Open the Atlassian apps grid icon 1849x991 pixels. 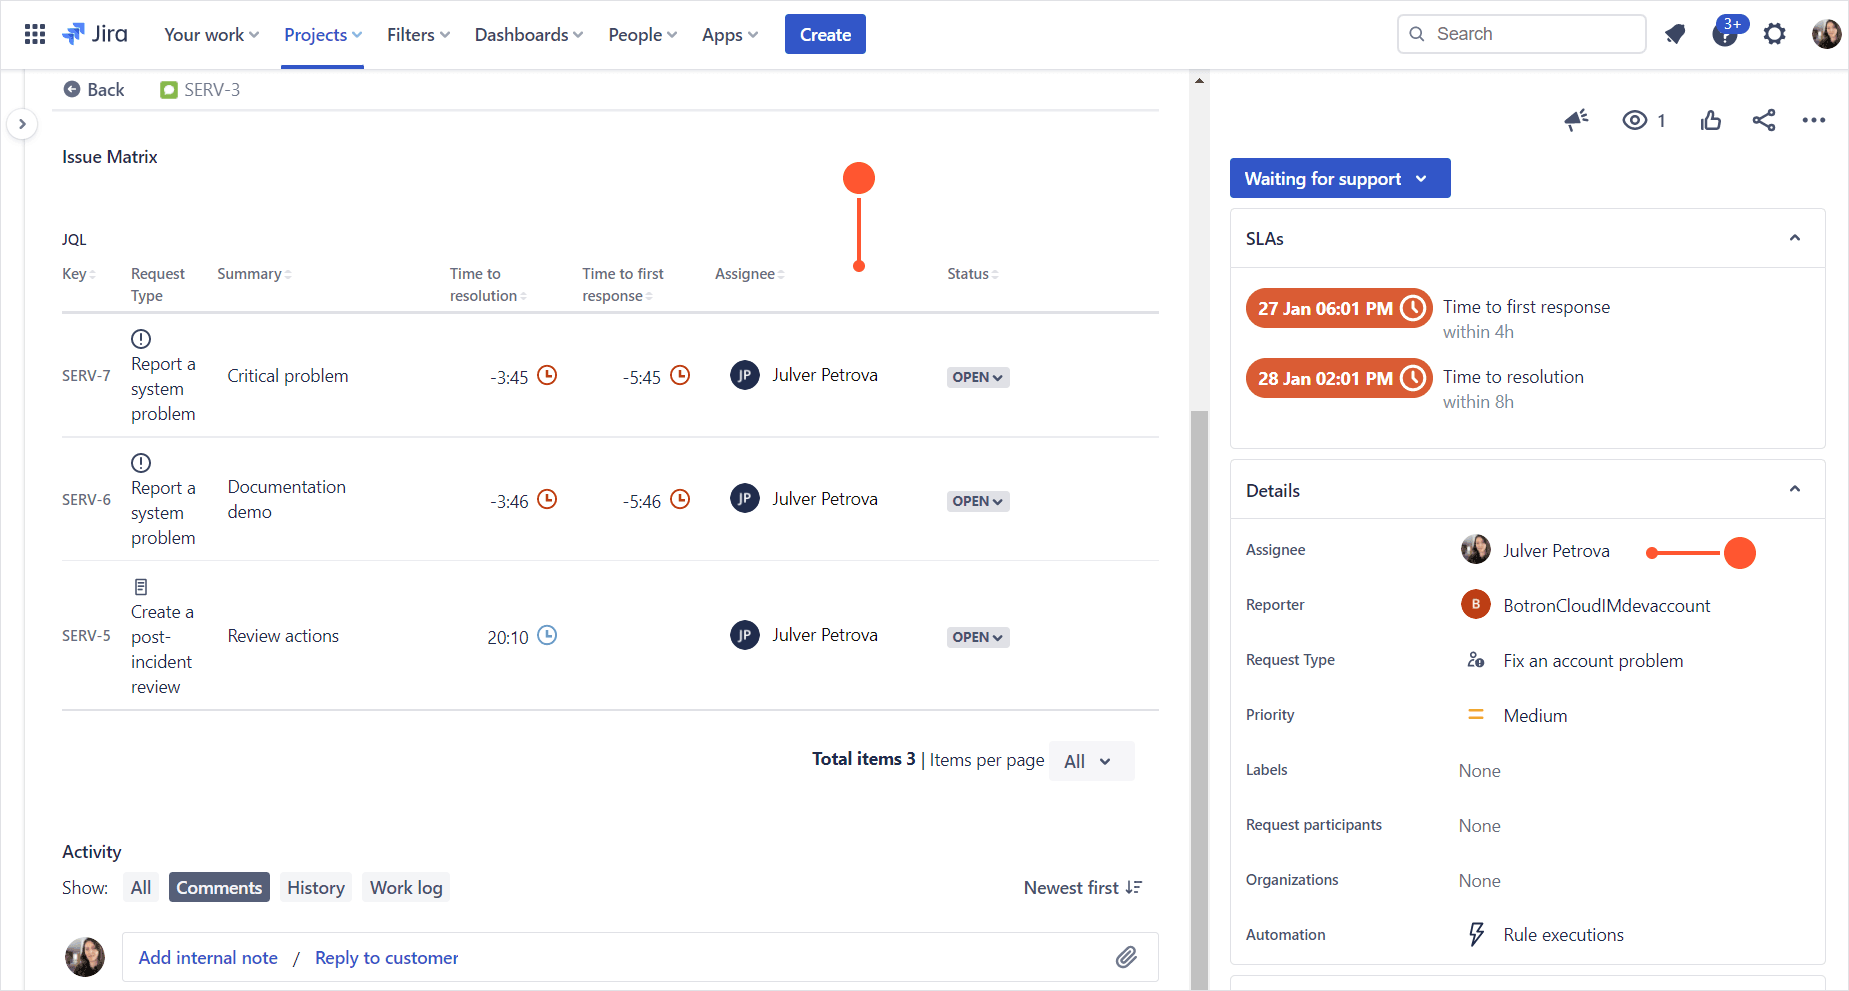coord(34,33)
